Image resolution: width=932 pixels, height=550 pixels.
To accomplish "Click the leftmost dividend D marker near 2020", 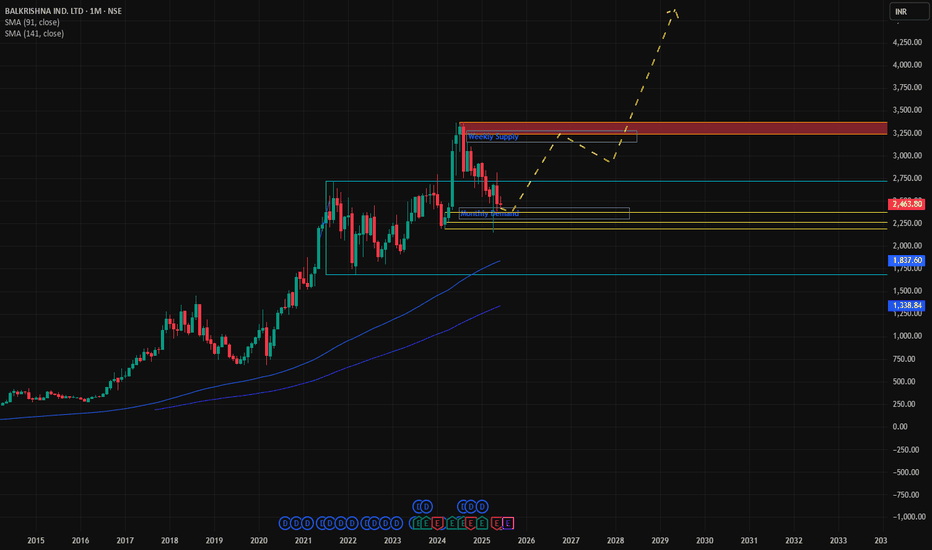I will click(x=285, y=523).
